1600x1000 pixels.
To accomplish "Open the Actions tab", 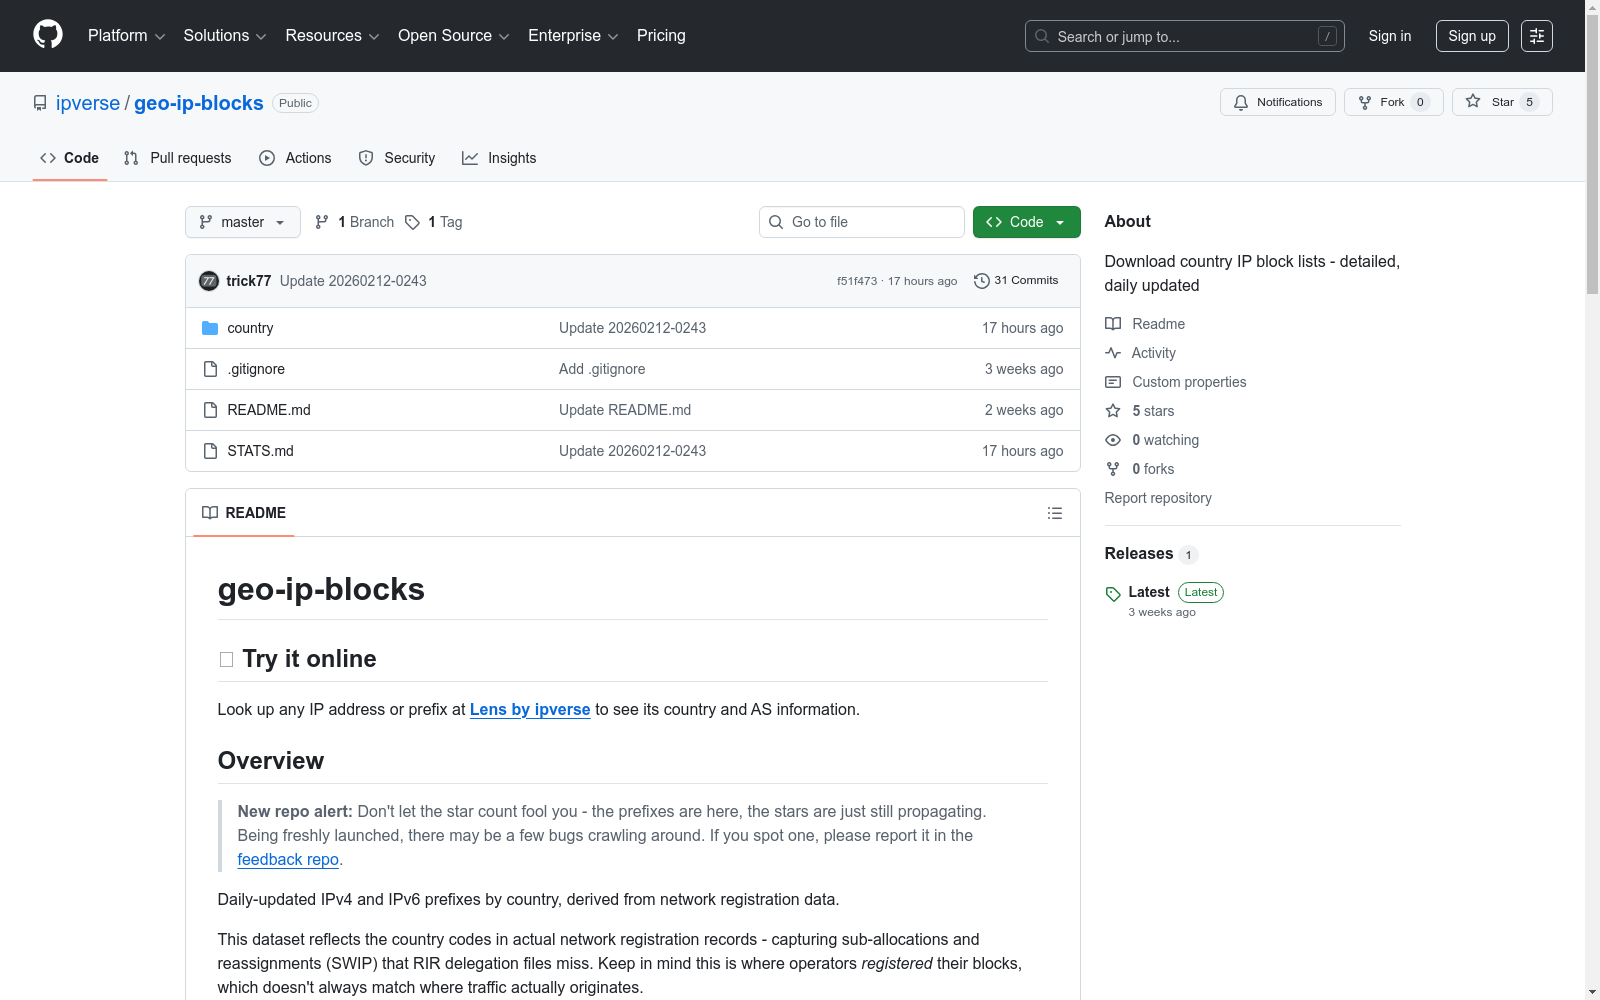I will [295, 158].
